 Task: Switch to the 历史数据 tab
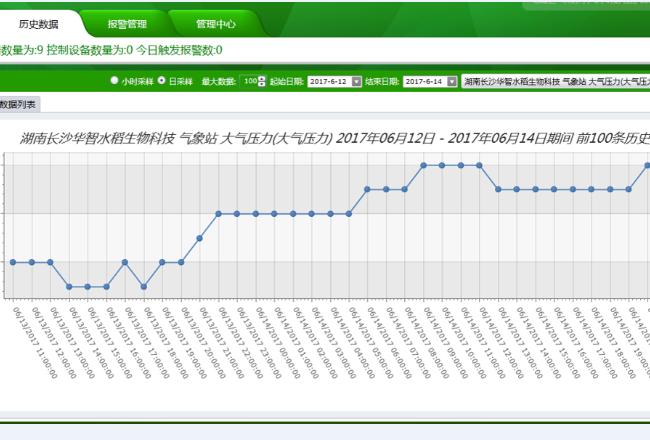[x=39, y=23]
